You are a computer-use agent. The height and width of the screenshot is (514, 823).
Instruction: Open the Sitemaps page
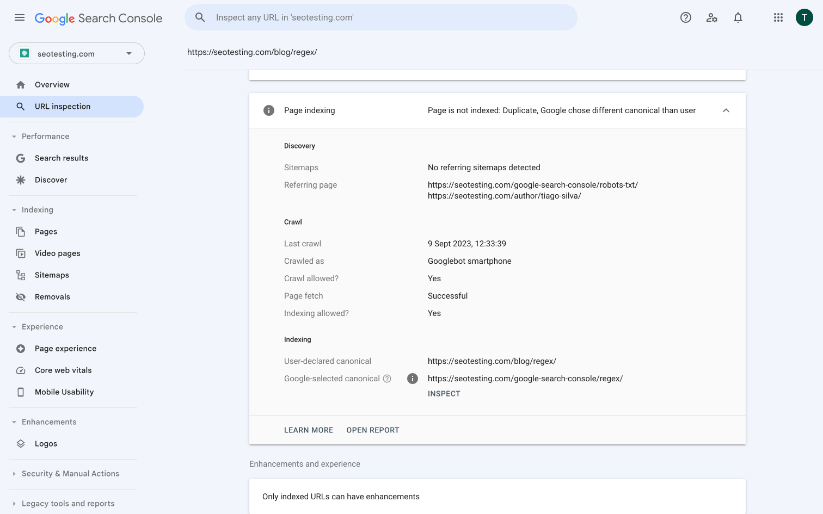pos(52,275)
